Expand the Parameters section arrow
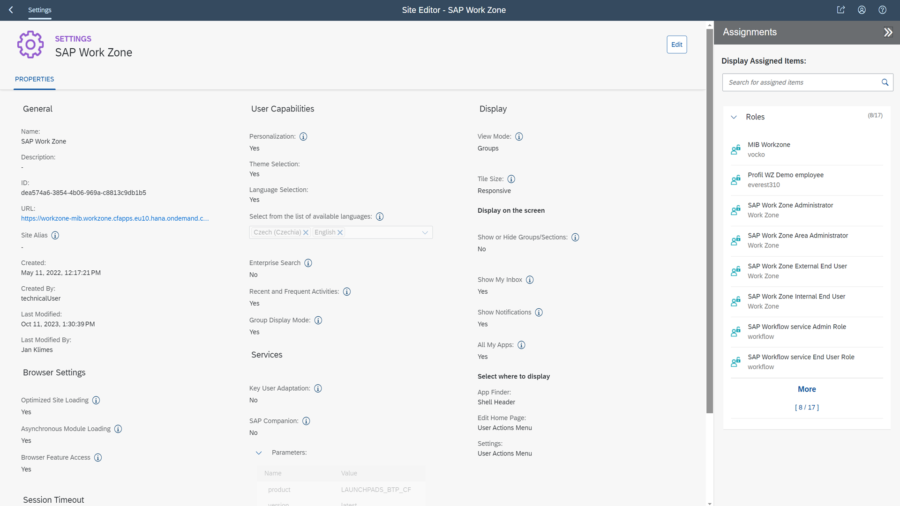900x506 pixels. [258, 452]
